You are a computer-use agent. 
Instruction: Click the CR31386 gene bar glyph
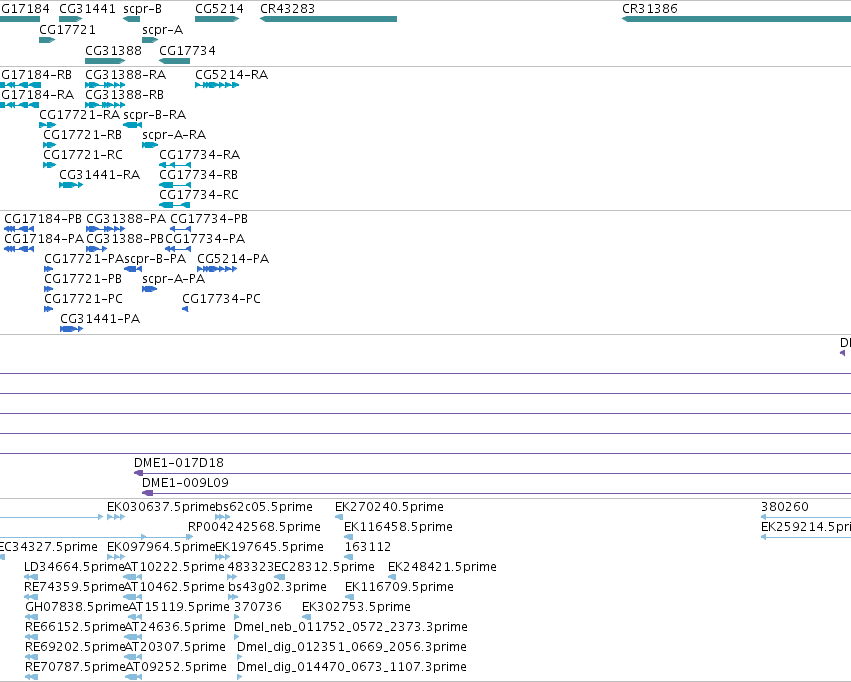(736, 19)
